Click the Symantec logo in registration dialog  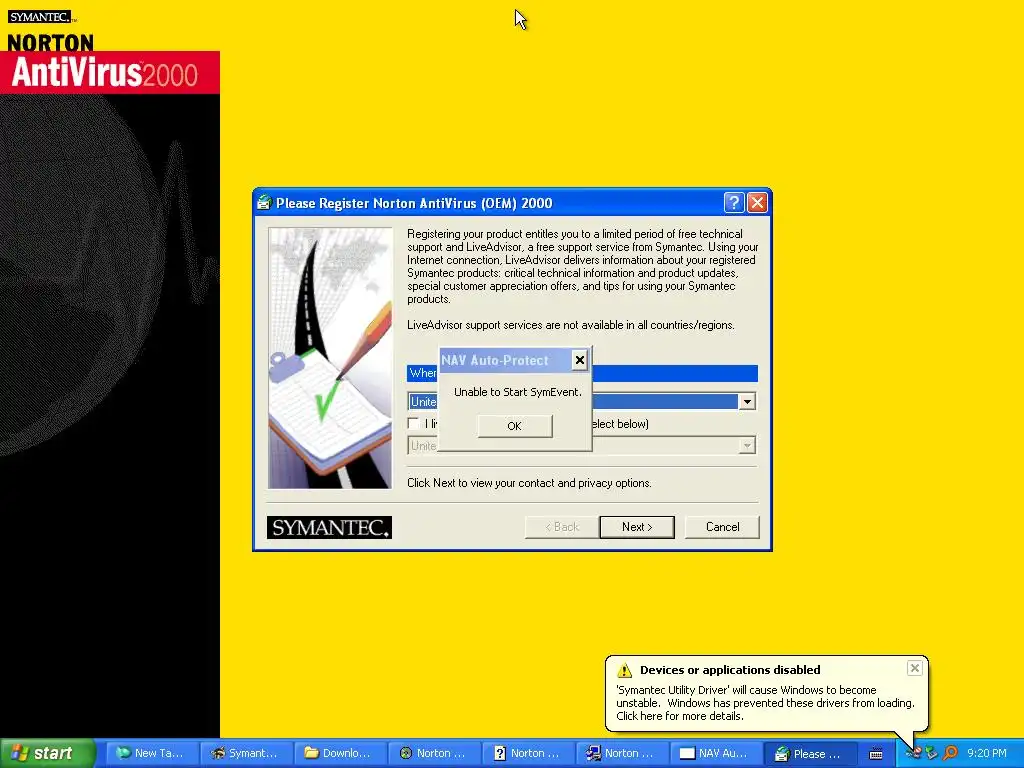[x=329, y=527]
